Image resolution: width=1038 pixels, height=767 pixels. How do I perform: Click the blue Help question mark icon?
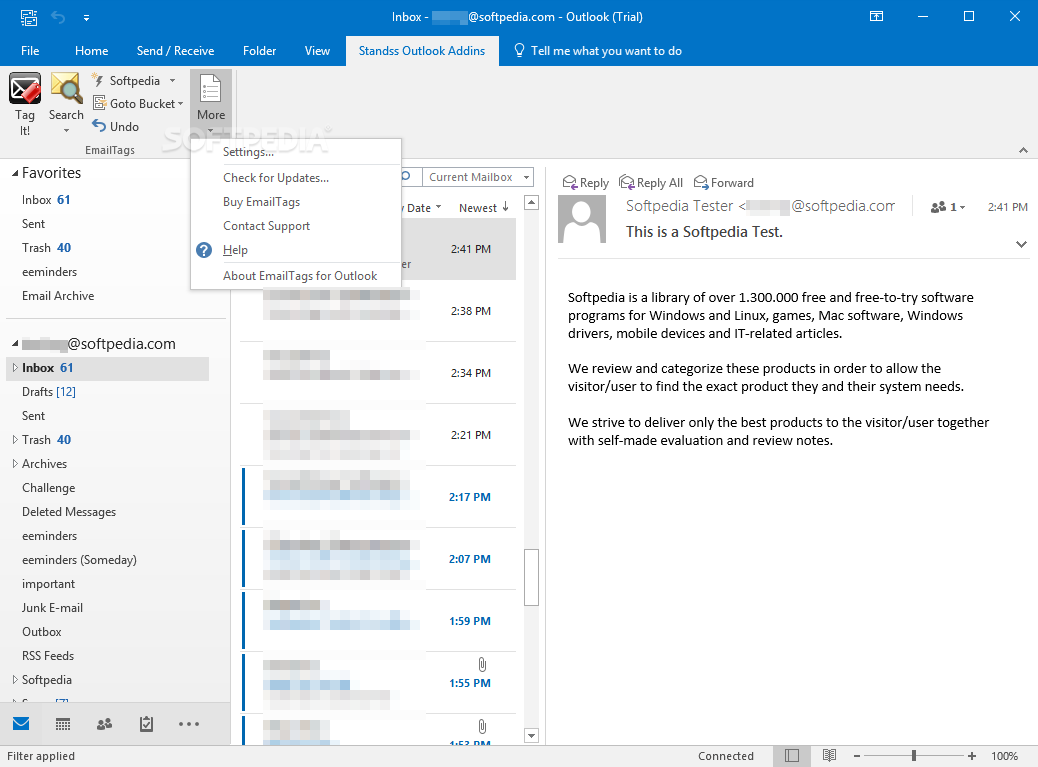[x=204, y=249]
